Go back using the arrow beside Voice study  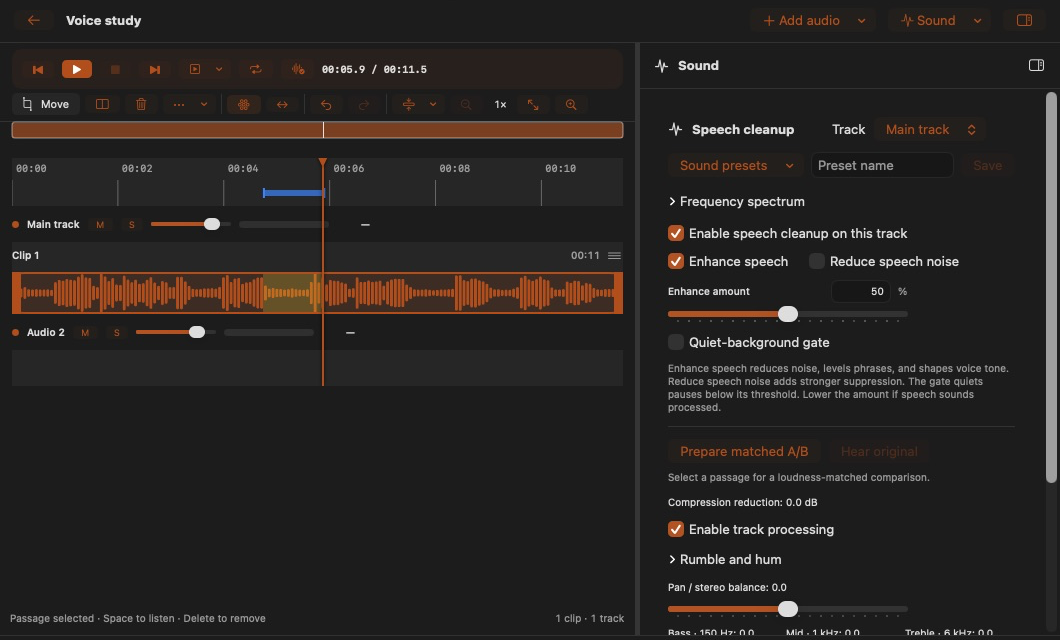tap(33, 20)
